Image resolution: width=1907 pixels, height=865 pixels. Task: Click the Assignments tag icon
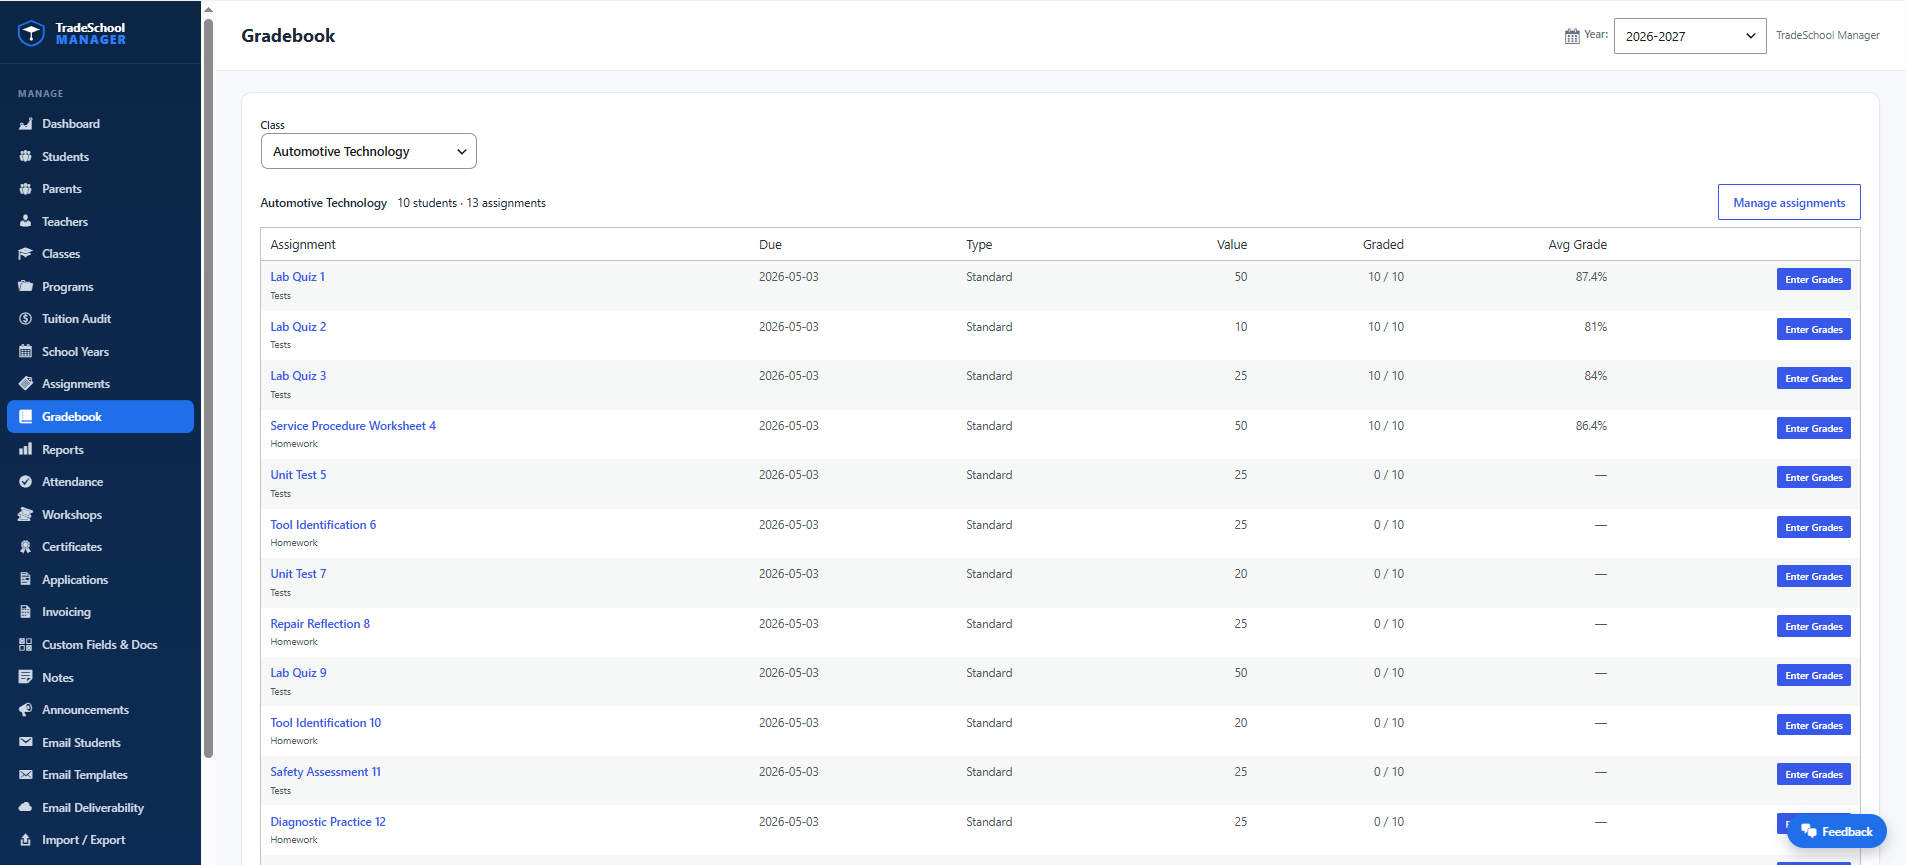[26, 384]
